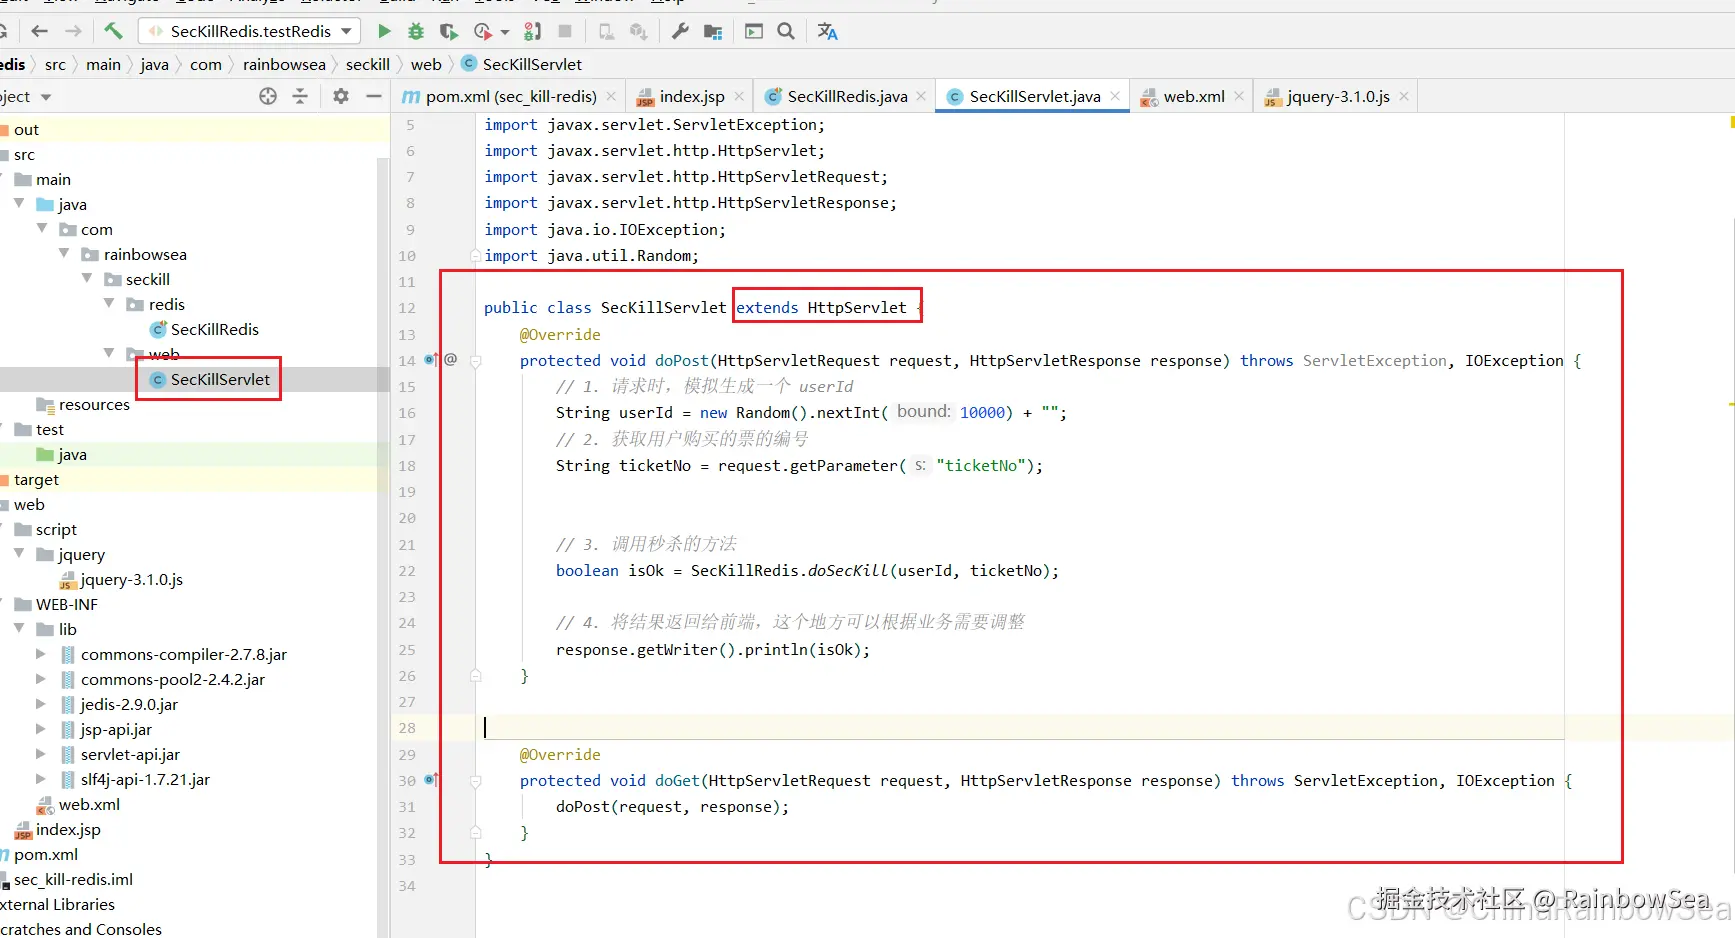Switch to the index.jsp editor tab
The width and height of the screenshot is (1735, 938).
point(691,97)
